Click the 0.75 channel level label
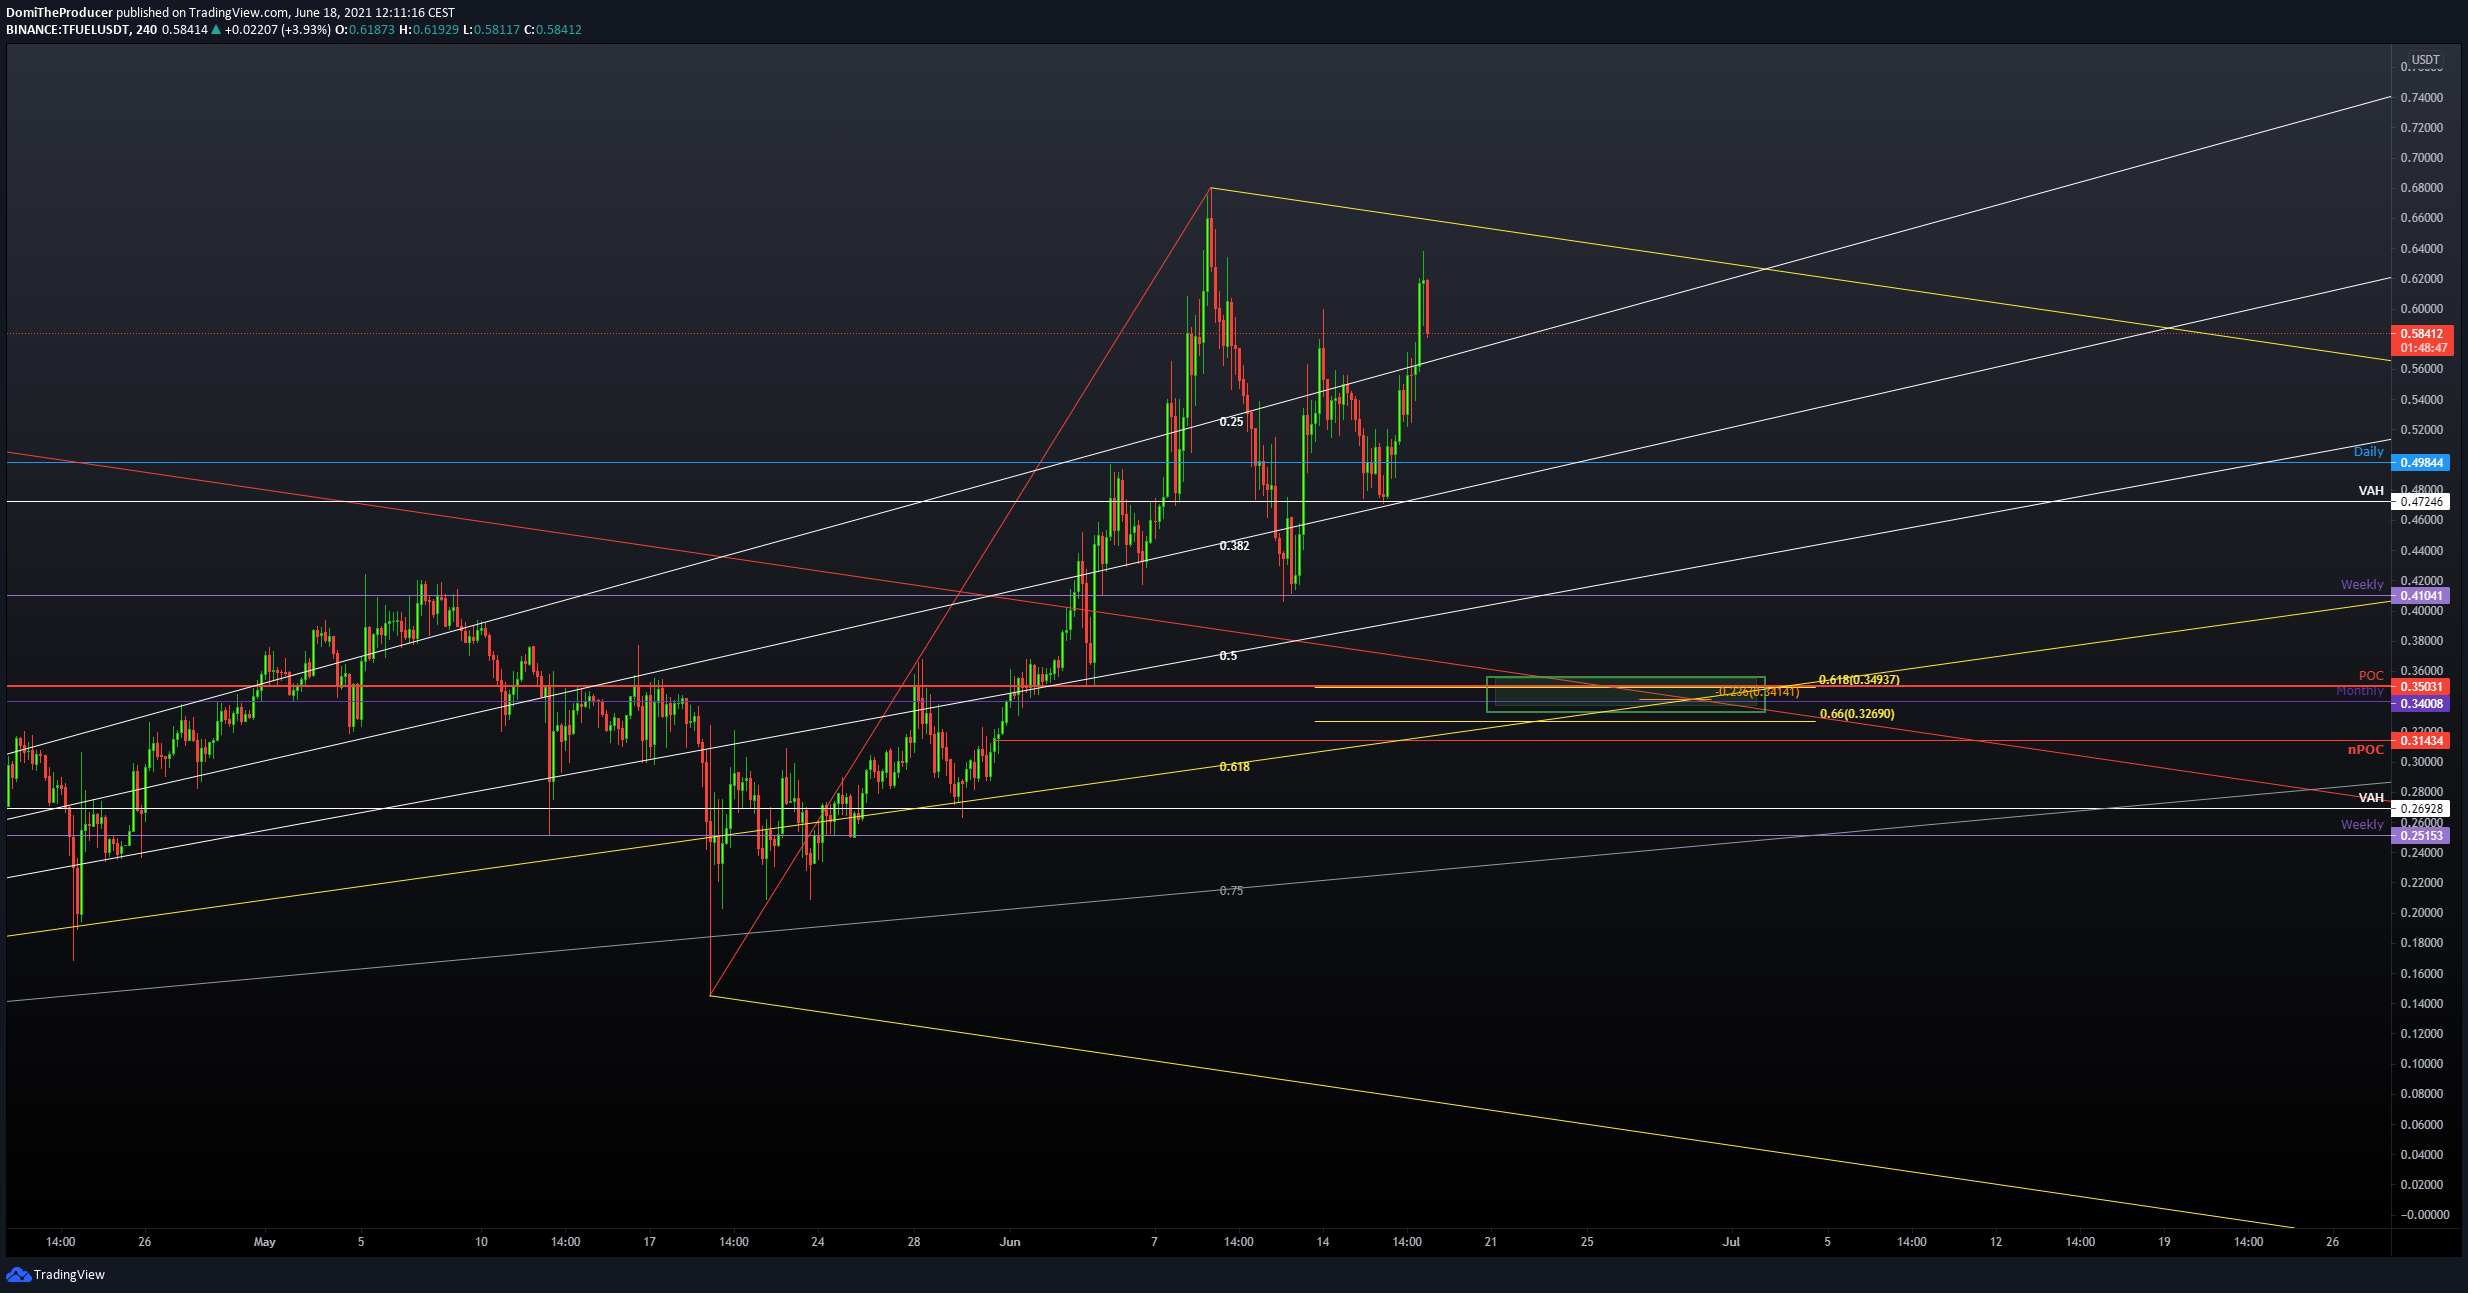Viewport: 2468px width, 1293px height. [1231, 891]
